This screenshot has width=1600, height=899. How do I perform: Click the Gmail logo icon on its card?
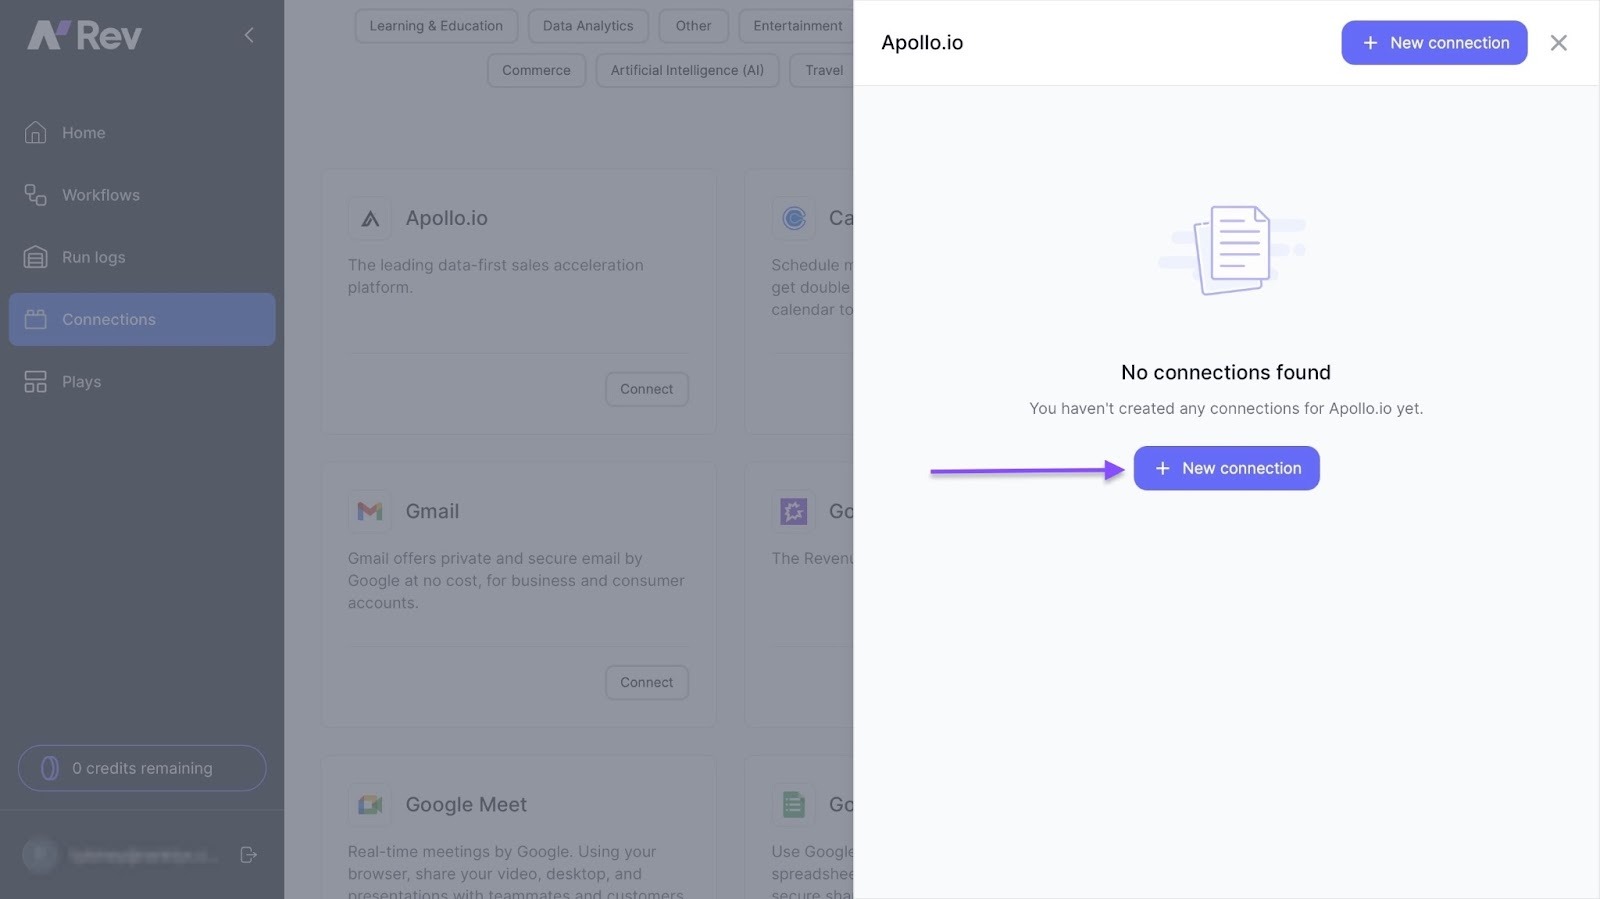(370, 511)
